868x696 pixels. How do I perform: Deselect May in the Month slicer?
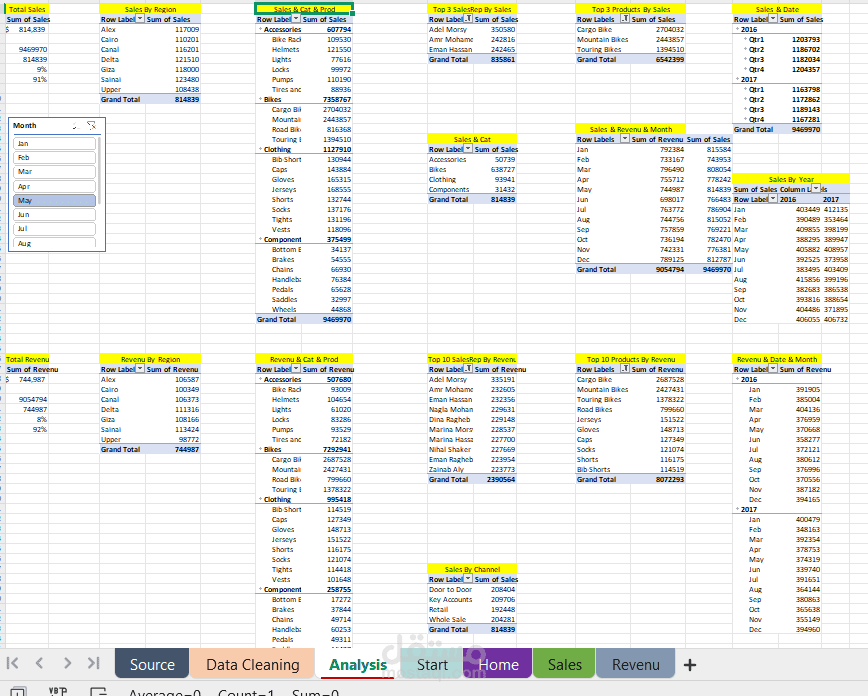pos(54,200)
